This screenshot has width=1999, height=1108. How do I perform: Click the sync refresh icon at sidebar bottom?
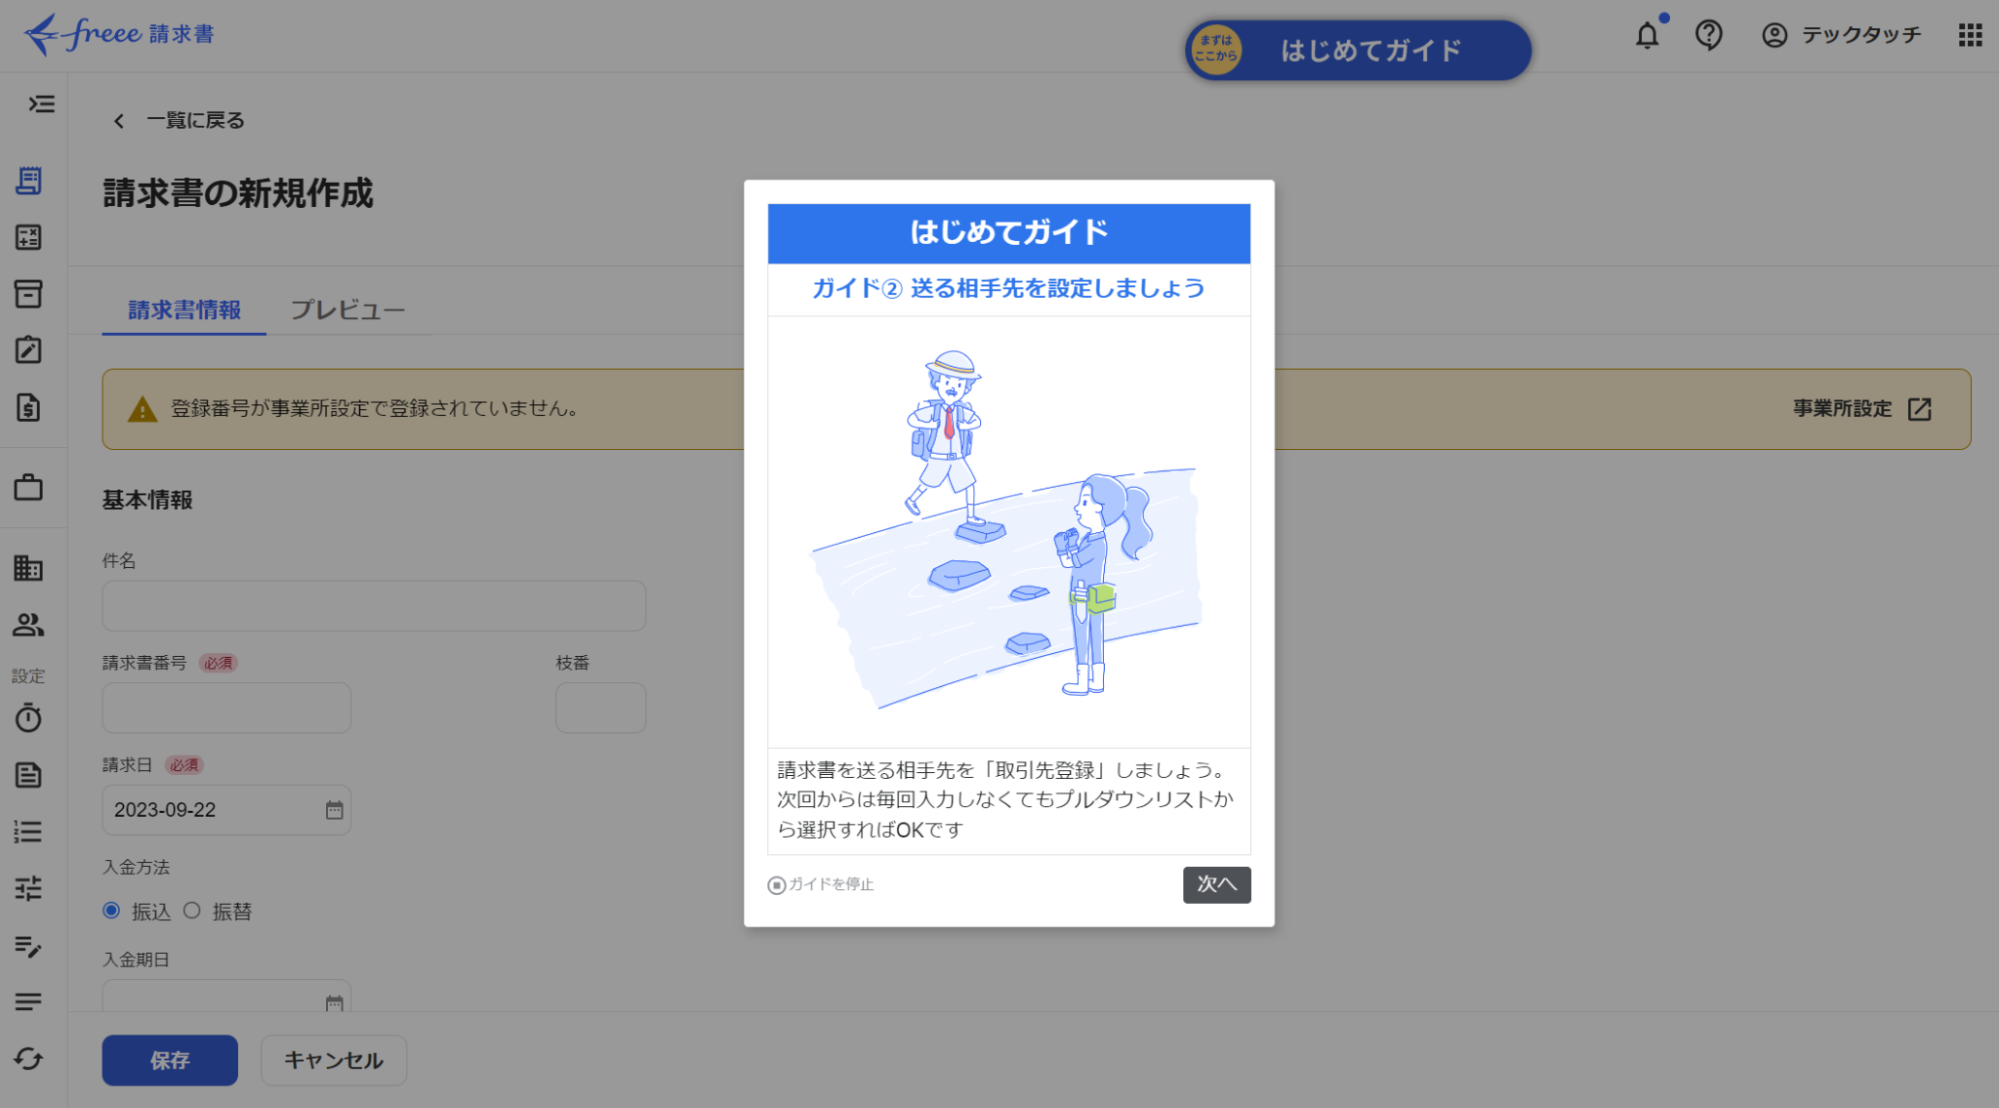(x=28, y=1060)
